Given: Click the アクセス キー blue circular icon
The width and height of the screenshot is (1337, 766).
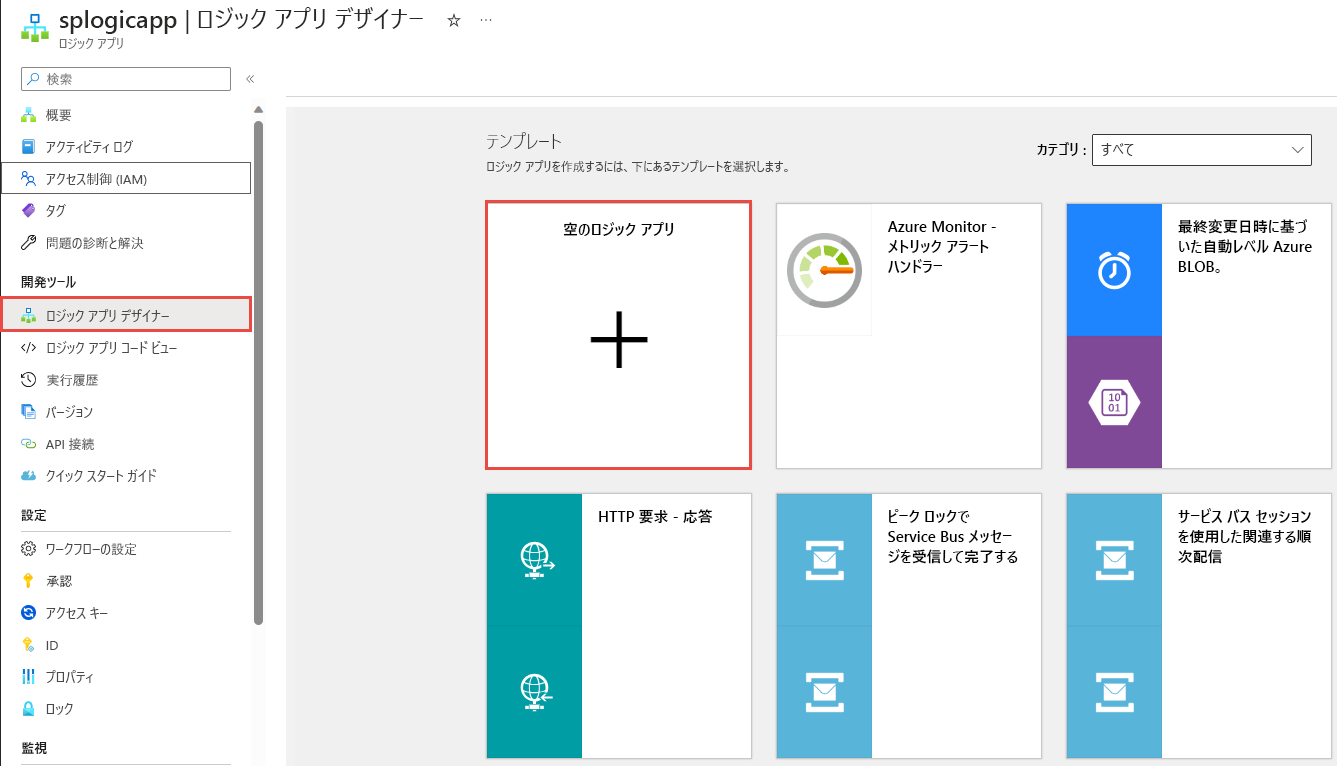Looking at the screenshot, I should [x=29, y=613].
